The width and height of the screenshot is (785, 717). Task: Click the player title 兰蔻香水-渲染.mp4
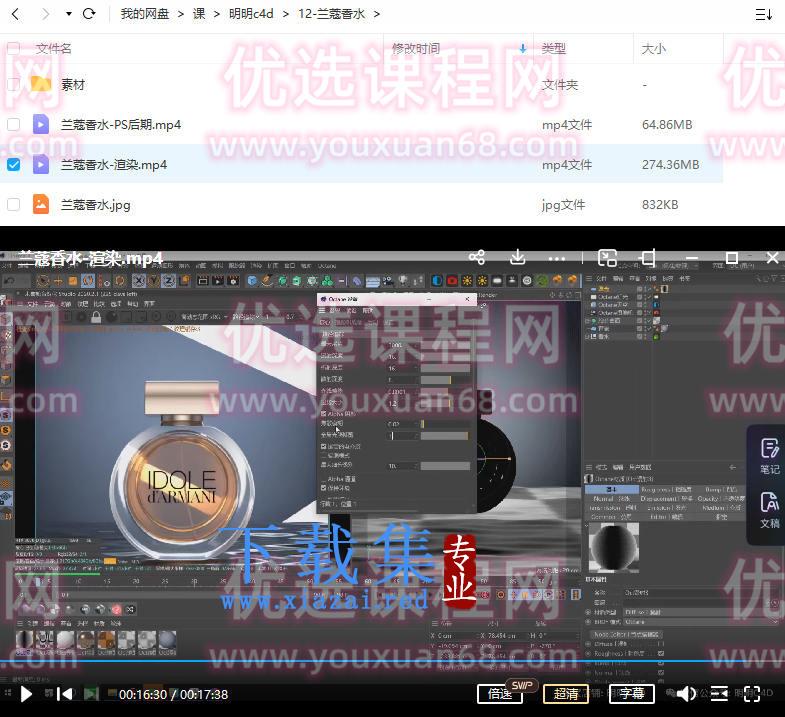point(90,258)
